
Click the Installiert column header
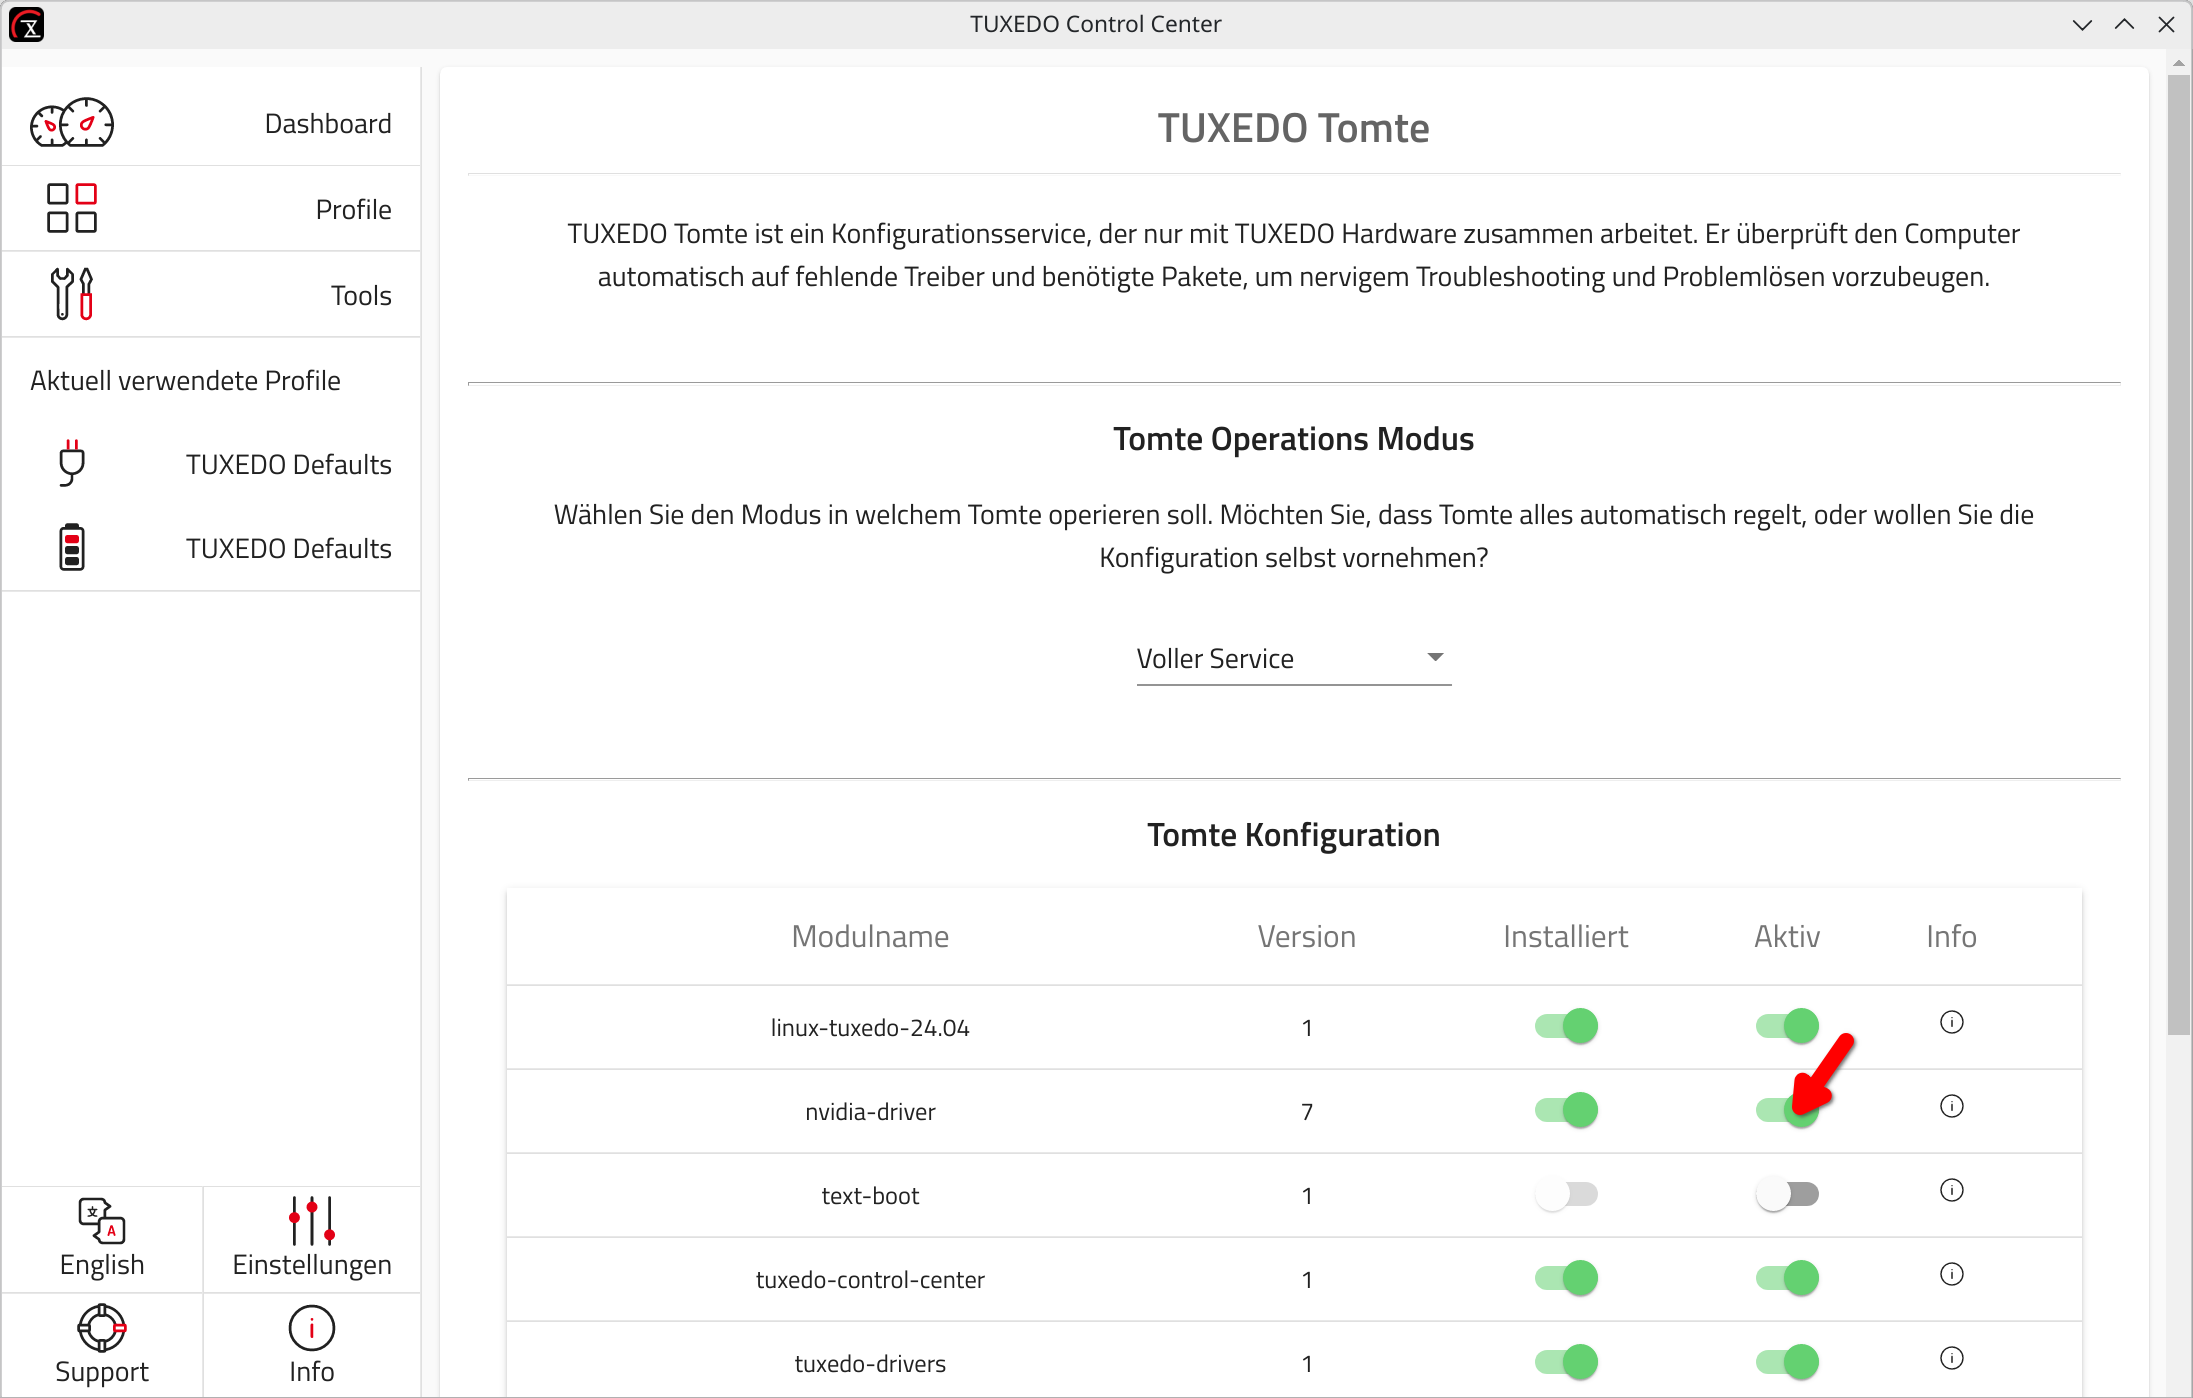point(1565,936)
